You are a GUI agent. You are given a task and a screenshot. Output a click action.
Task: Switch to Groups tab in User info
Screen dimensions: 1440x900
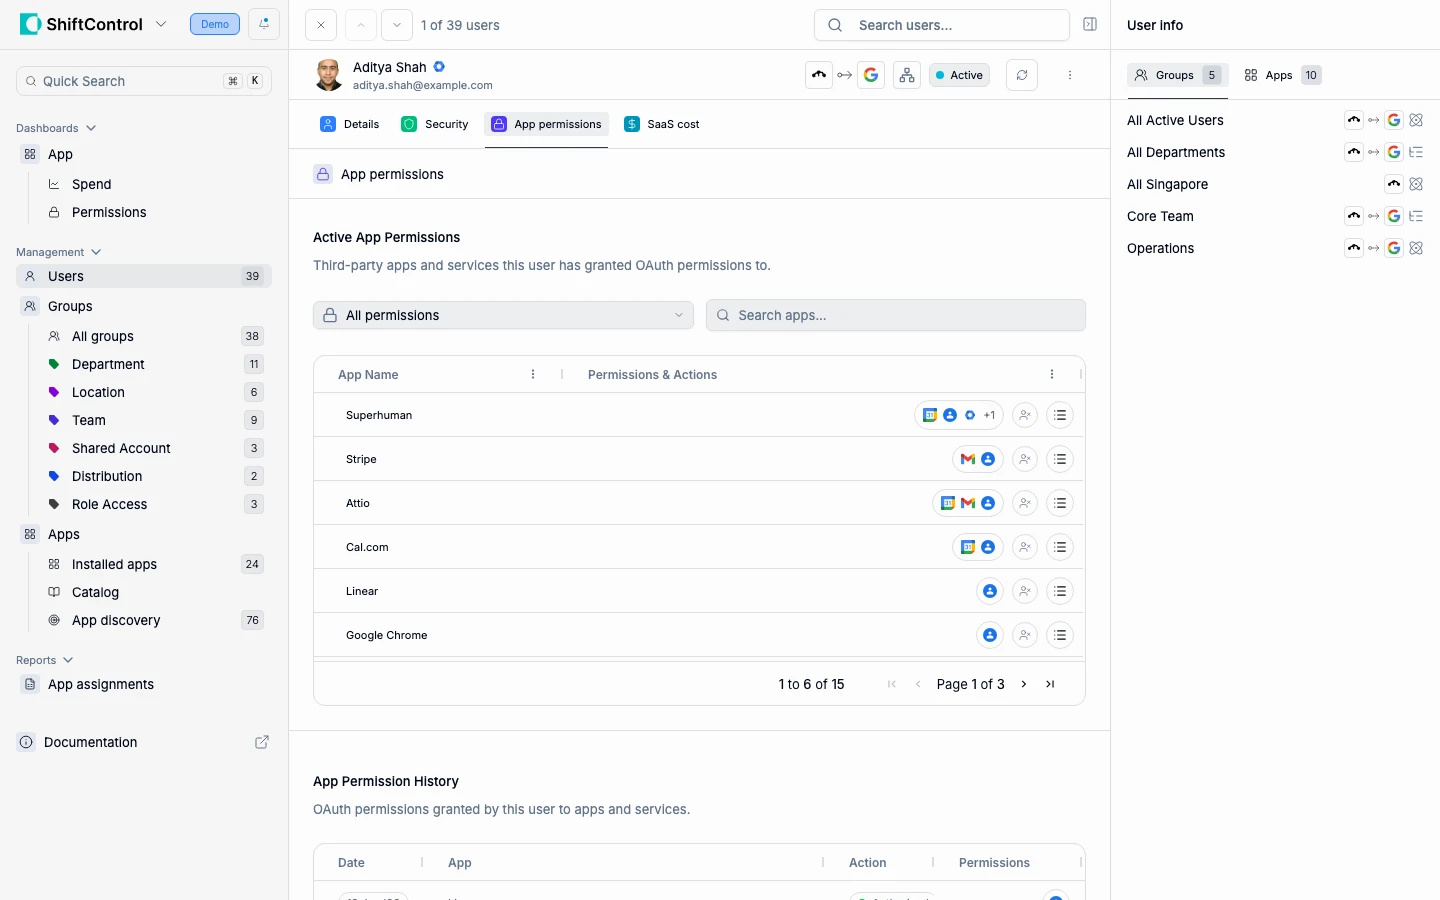(x=1177, y=75)
